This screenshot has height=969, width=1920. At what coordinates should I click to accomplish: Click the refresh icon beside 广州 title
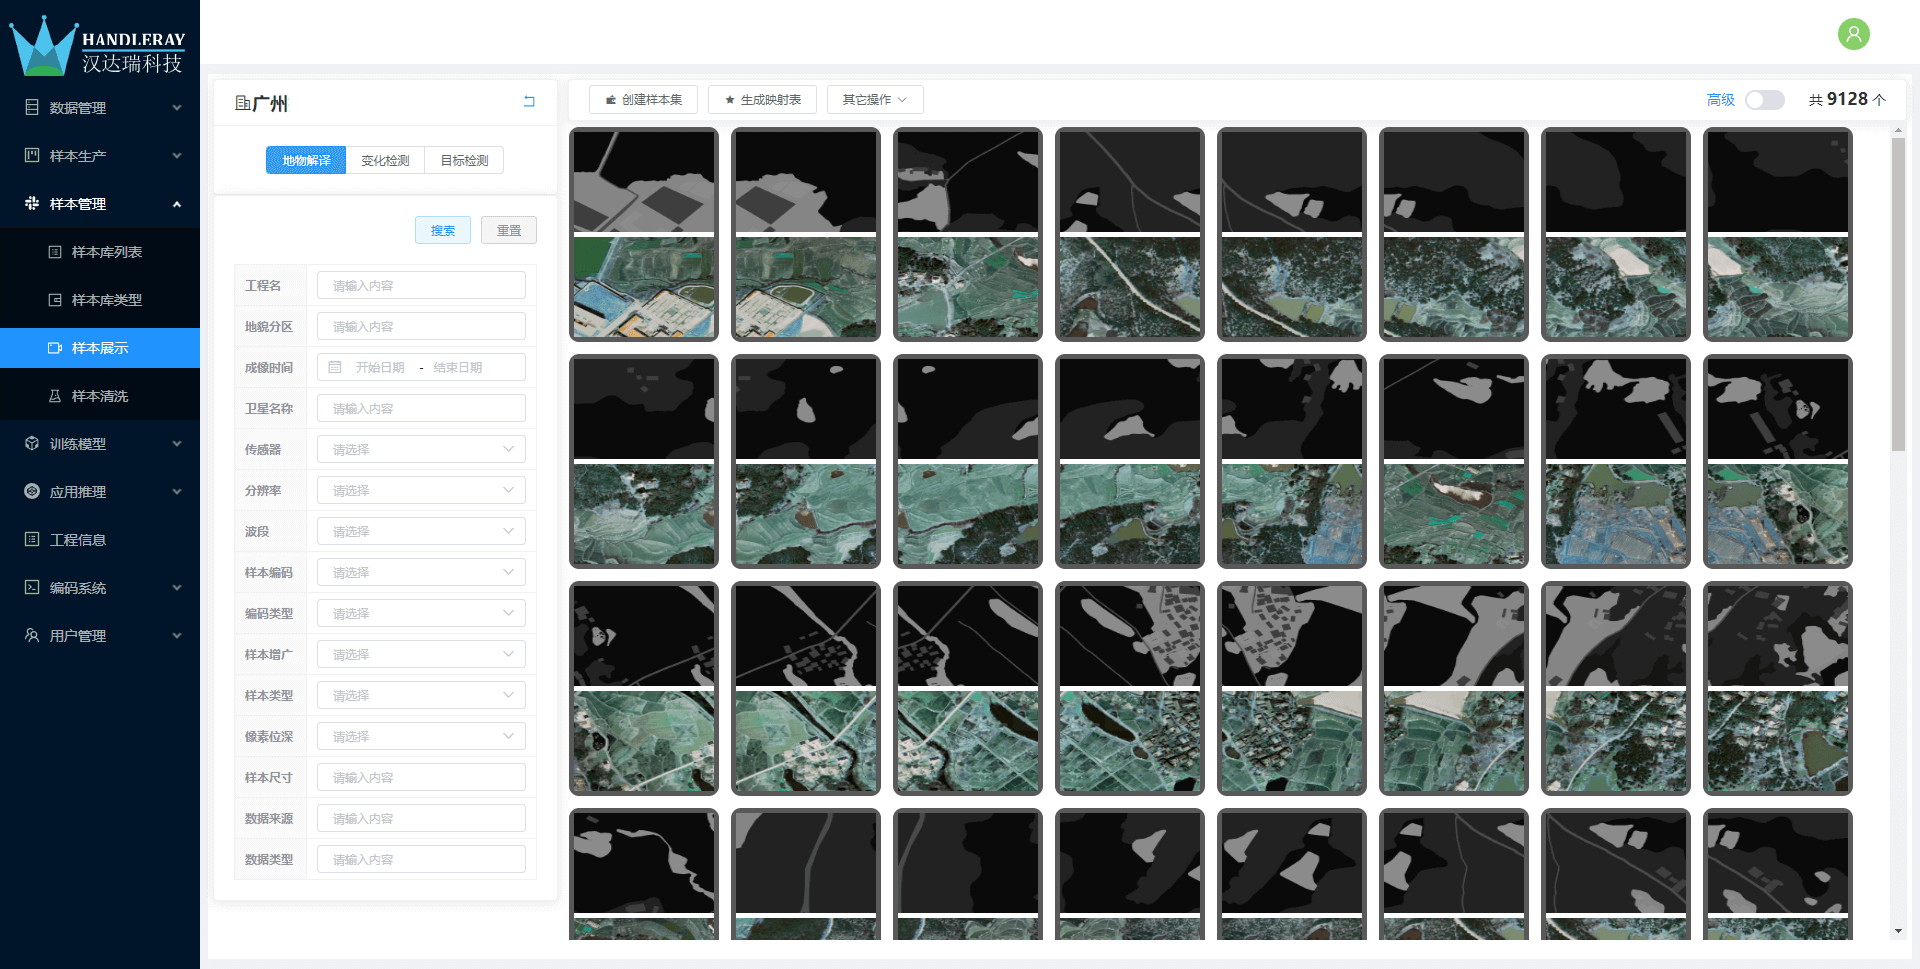(x=529, y=102)
